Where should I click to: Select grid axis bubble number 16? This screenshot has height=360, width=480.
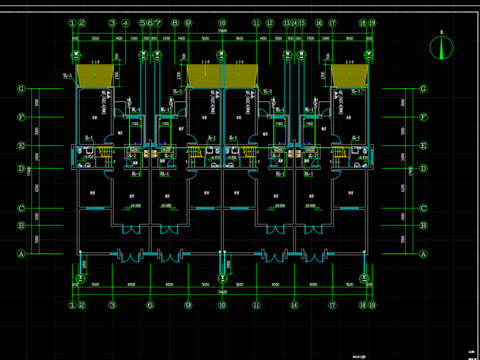pyautogui.click(x=319, y=23)
